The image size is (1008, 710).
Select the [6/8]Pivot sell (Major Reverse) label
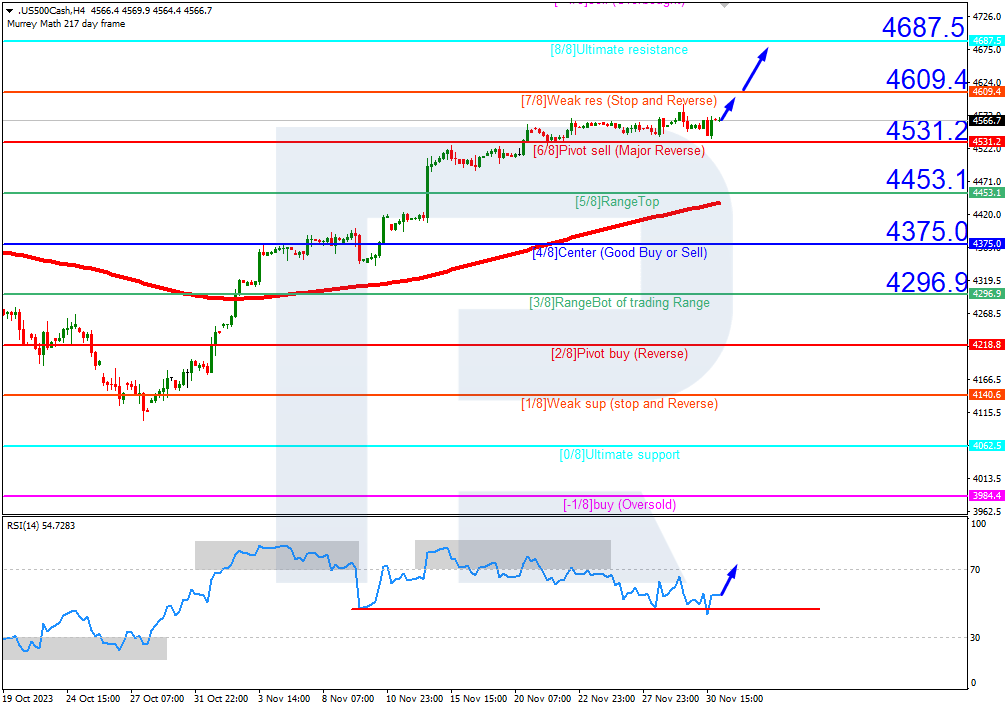click(x=619, y=151)
